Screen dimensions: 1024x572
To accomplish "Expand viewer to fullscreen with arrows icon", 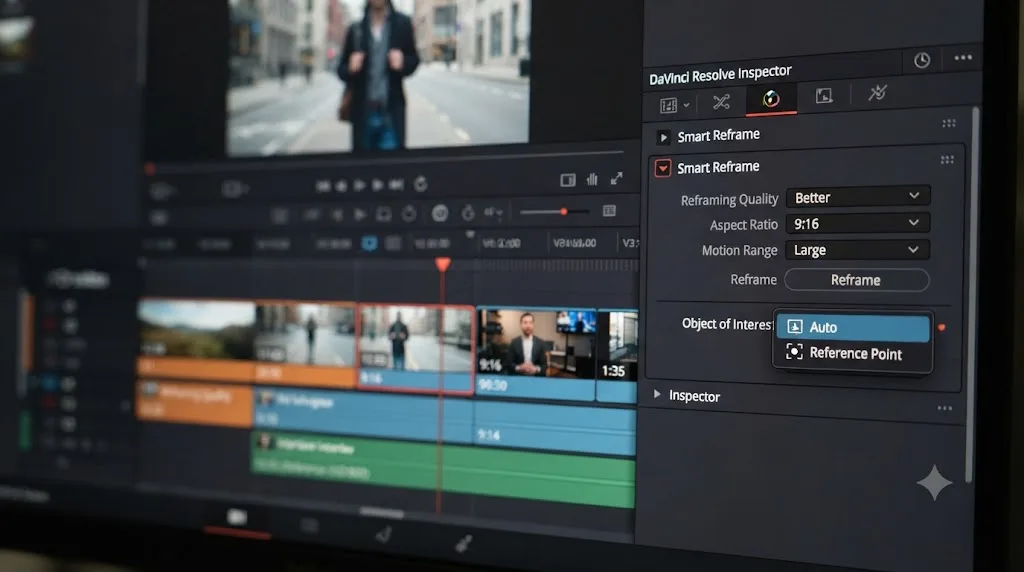I will click(616, 178).
